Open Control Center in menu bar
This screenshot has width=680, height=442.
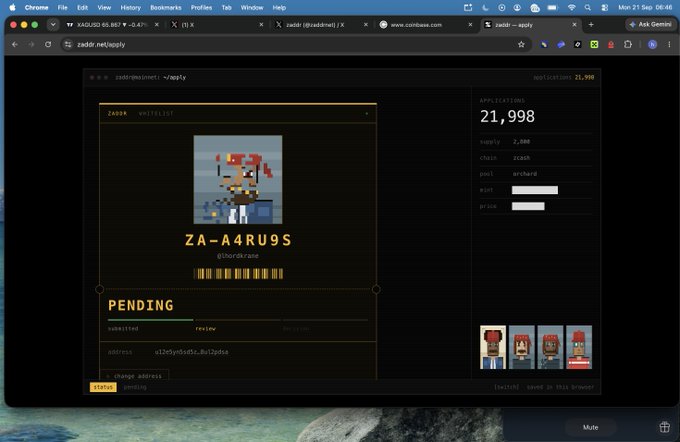604,7
